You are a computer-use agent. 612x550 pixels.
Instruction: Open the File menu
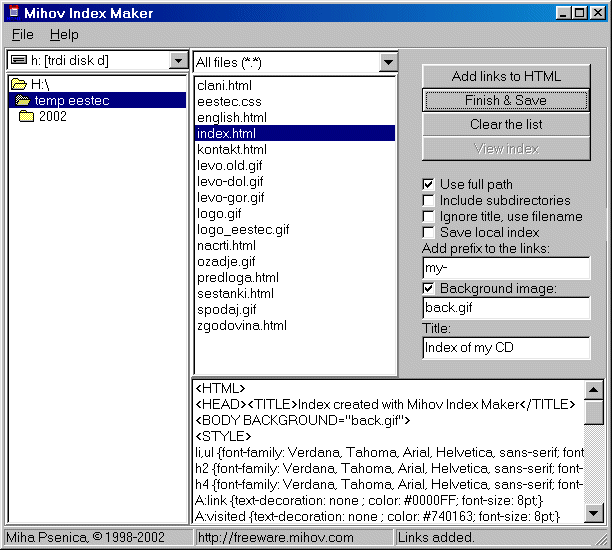coord(22,35)
